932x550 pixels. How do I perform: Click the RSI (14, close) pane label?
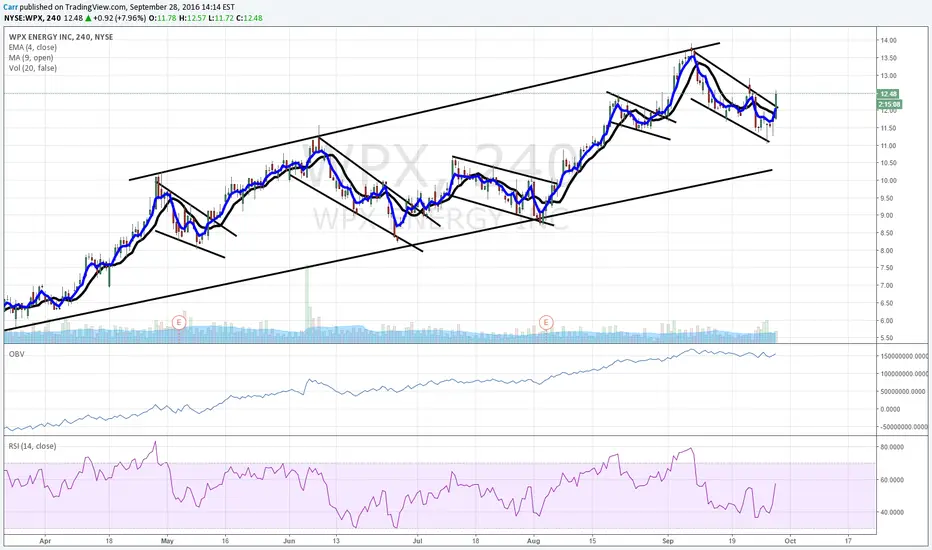point(32,446)
